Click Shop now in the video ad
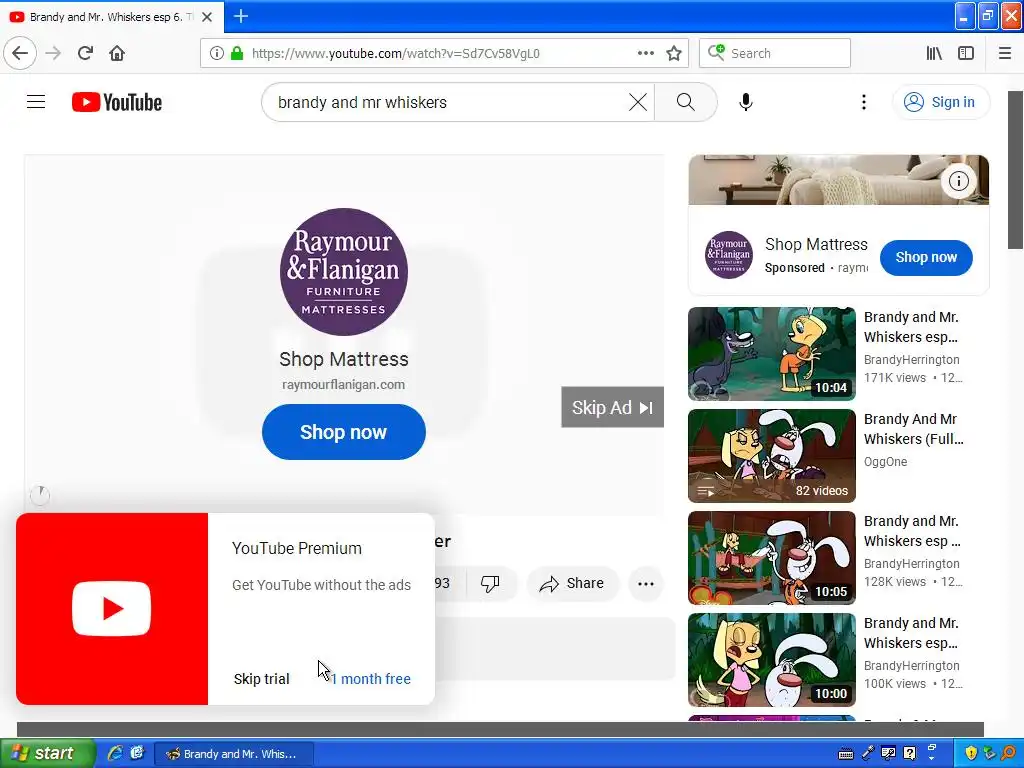The height and width of the screenshot is (768, 1024). pyautogui.click(x=344, y=432)
